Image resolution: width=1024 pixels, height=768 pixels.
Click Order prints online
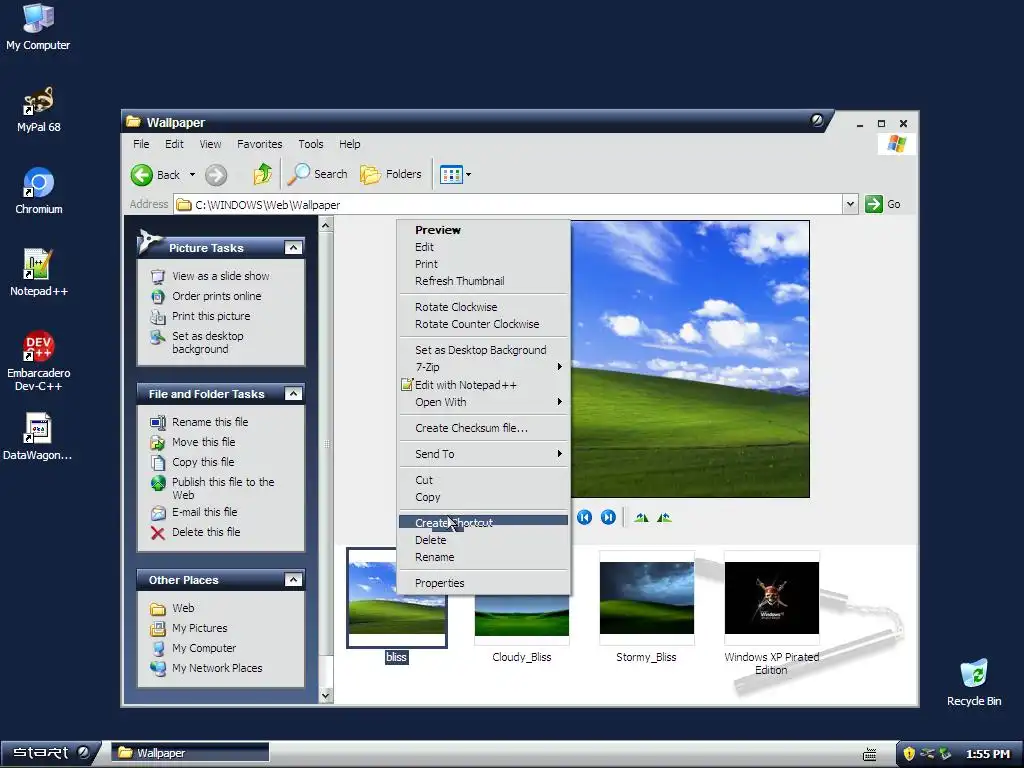[216, 296]
